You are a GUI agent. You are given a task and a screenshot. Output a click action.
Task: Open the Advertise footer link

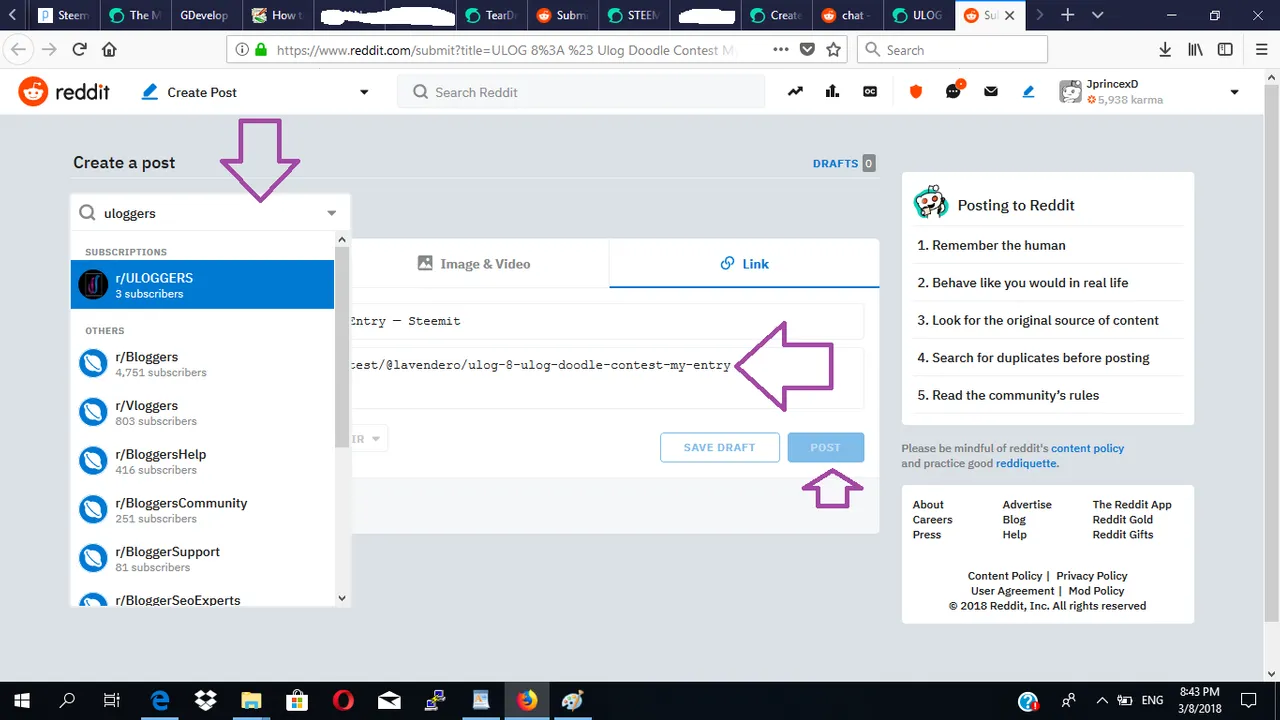click(1027, 504)
